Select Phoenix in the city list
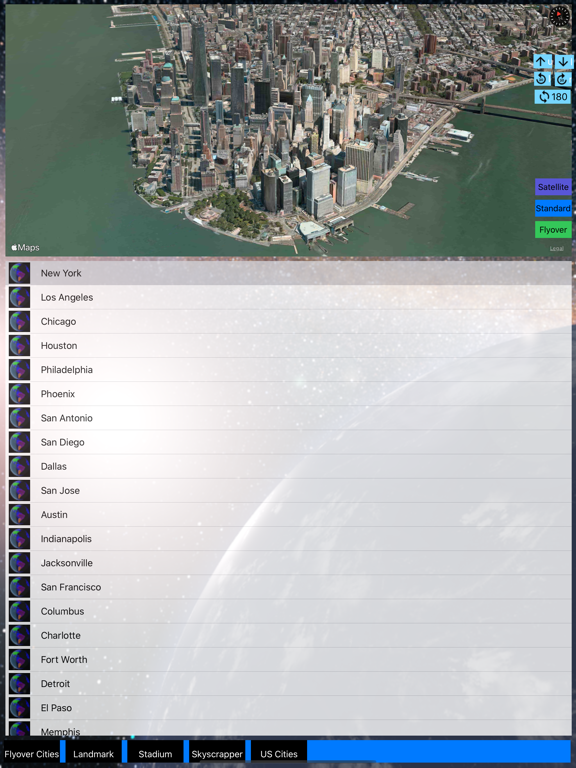576x768 pixels. 289,394
